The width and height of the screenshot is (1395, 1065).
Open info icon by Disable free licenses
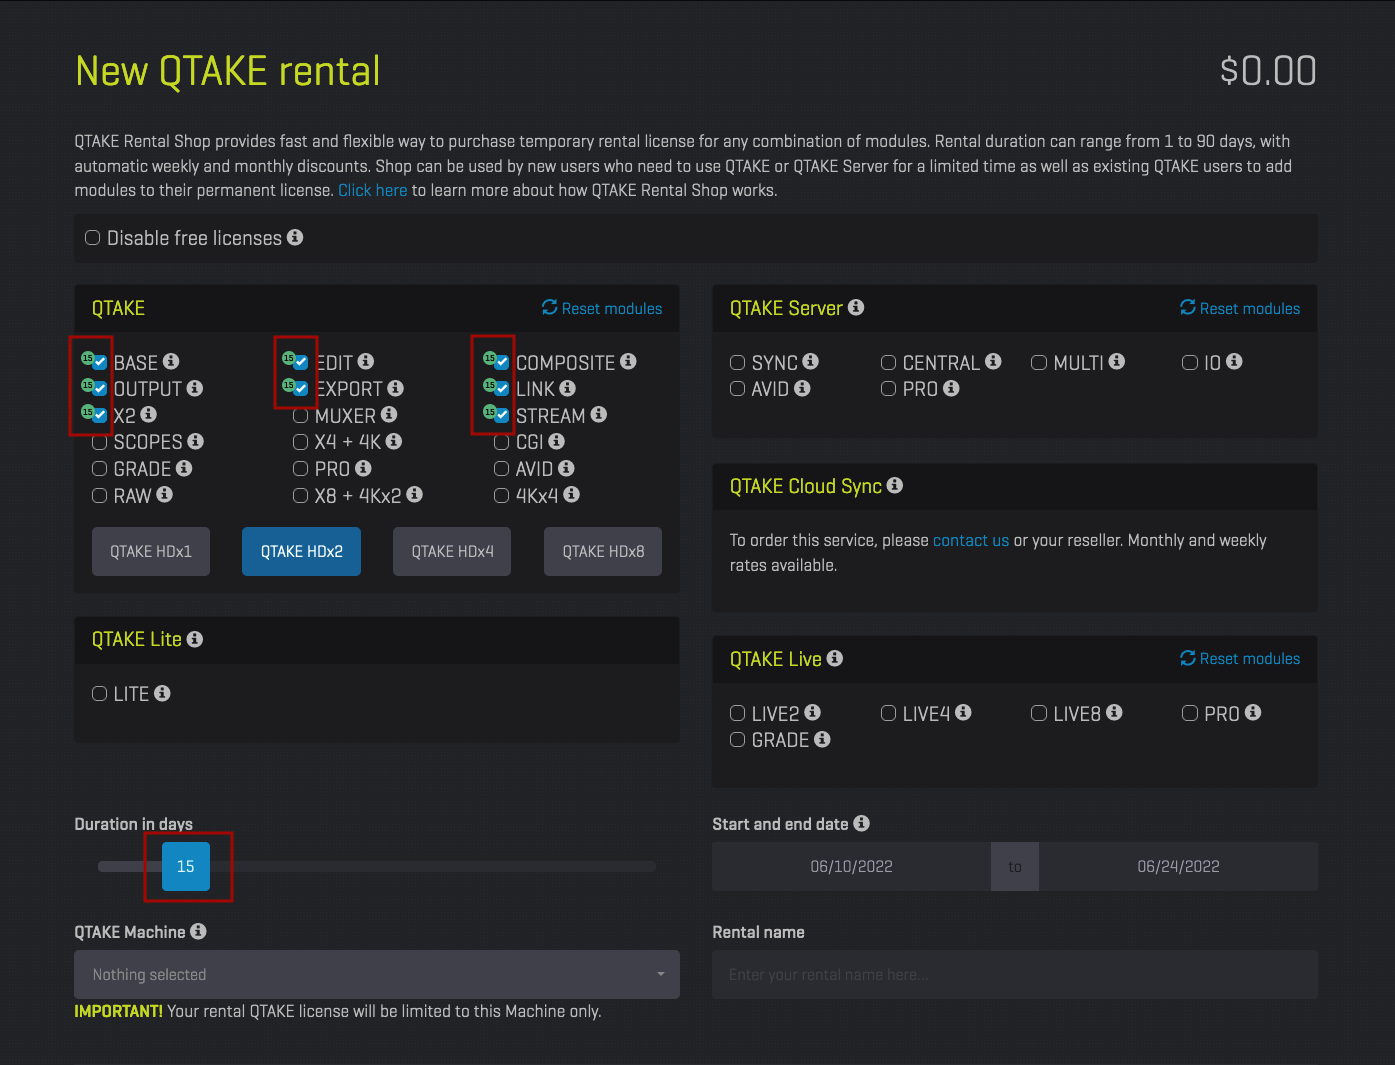coord(295,237)
